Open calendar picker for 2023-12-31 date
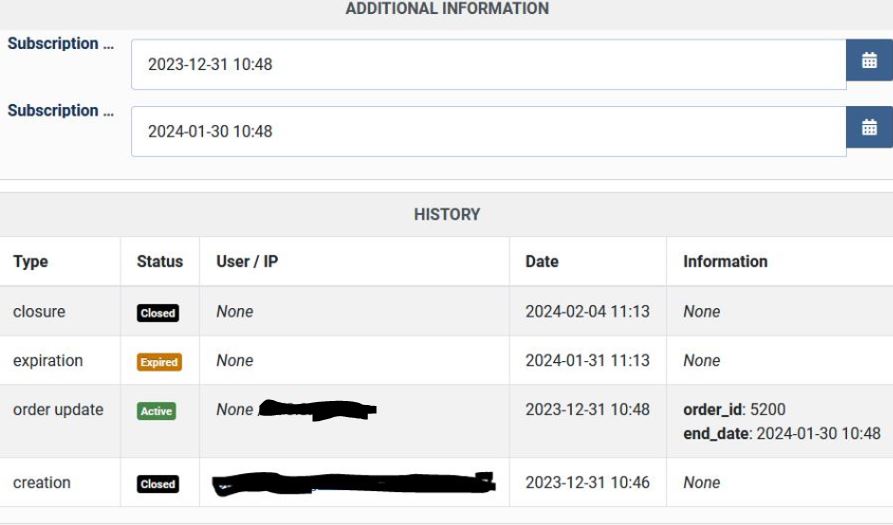The width and height of the screenshot is (893, 525). (869, 60)
